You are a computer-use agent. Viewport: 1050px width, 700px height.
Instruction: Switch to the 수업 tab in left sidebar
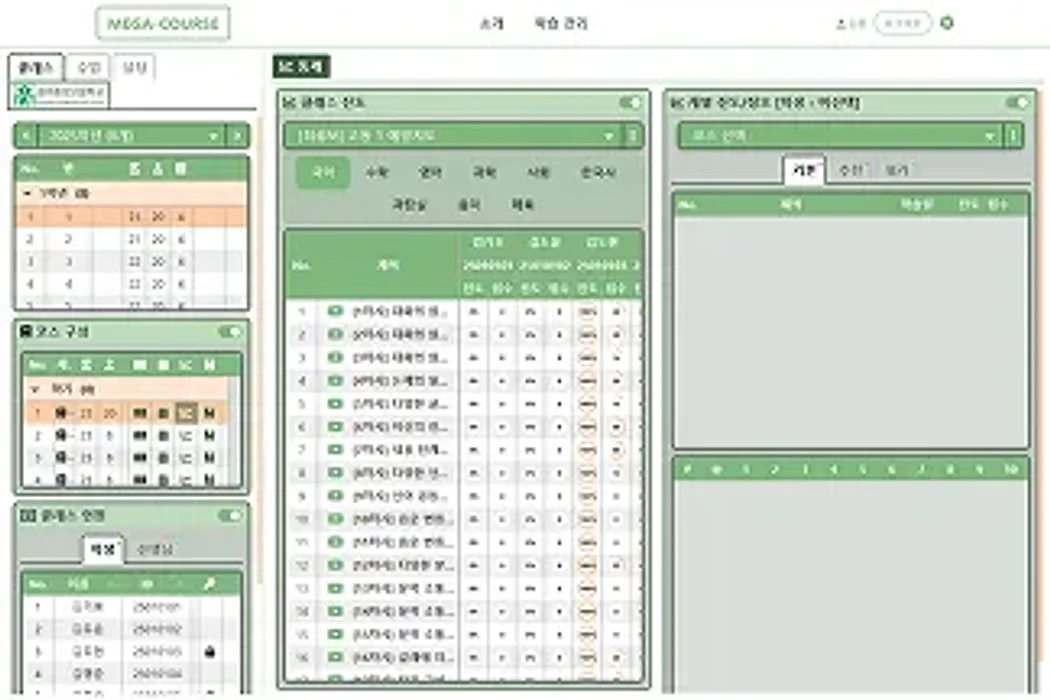pos(88,67)
